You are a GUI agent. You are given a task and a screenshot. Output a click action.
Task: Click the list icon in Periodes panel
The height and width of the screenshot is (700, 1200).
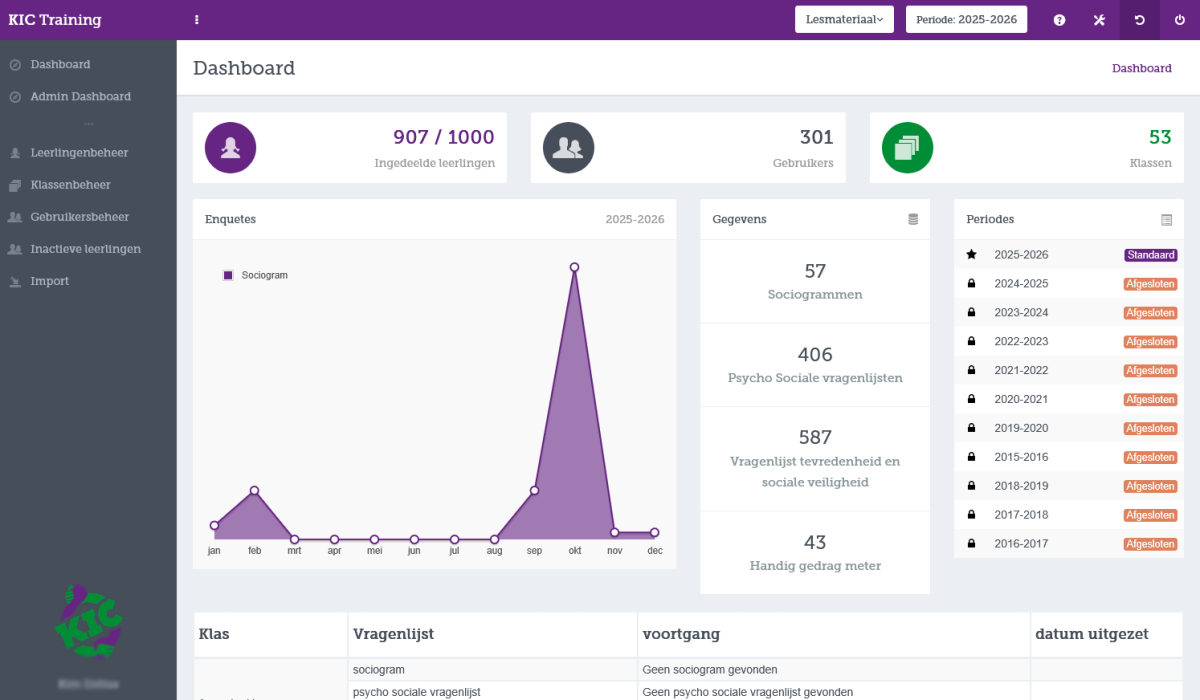(x=1166, y=219)
